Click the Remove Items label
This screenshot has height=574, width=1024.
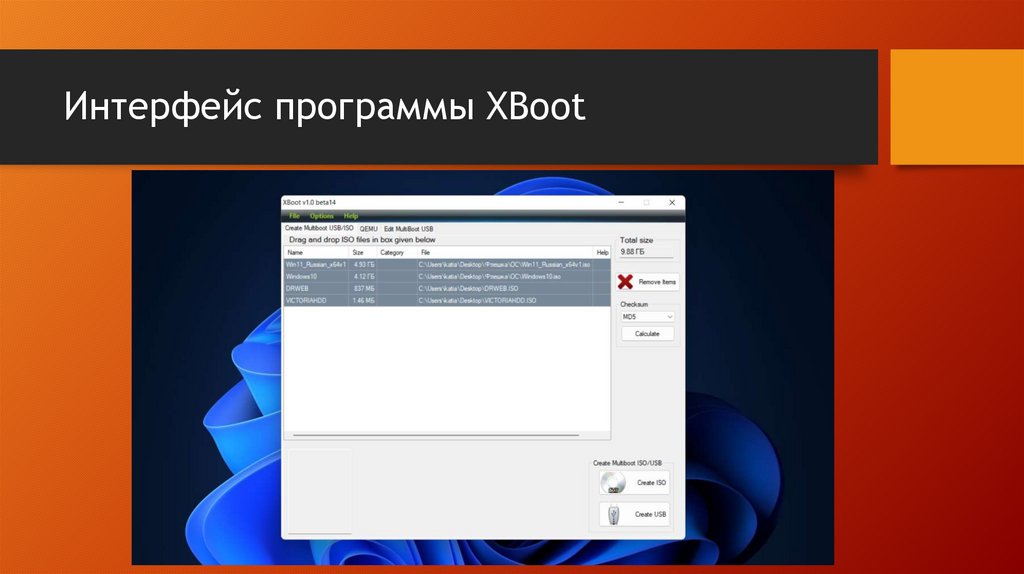(657, 282)
